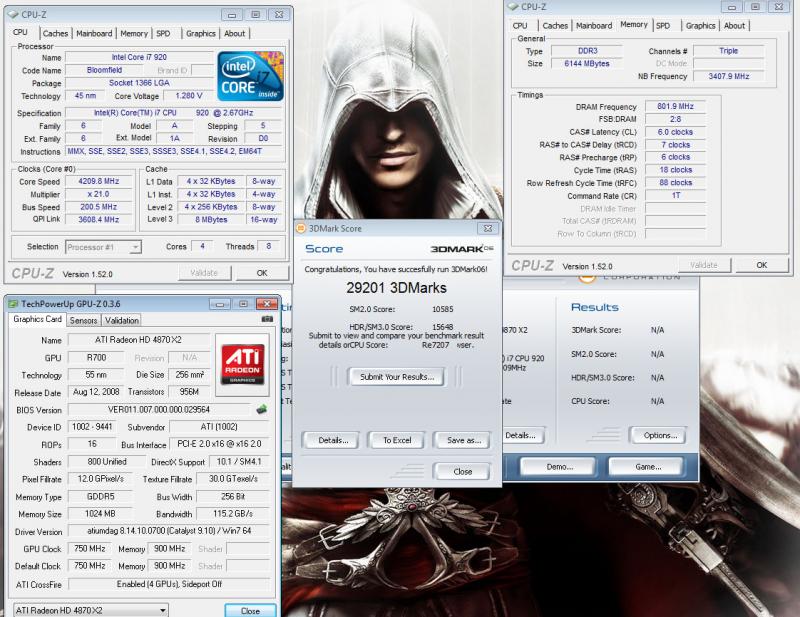
Task: Click the '29201 3DMarks' score text
Action: click(396, 288)
